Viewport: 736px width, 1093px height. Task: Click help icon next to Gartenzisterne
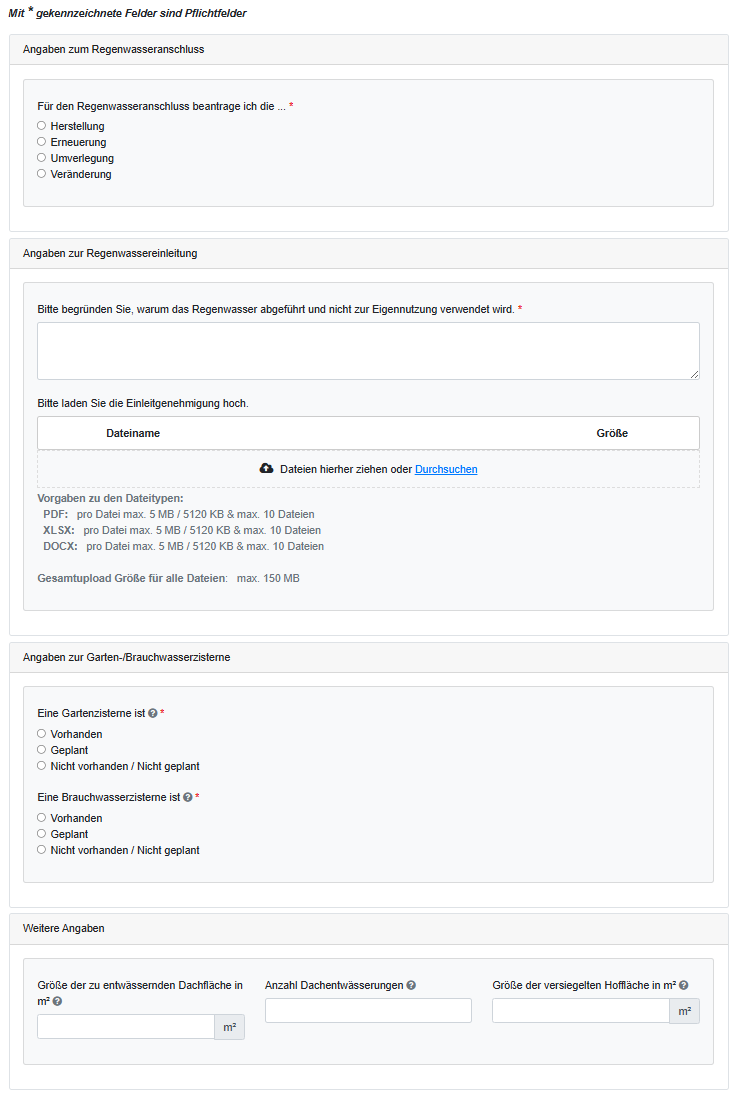[x=153, y=714]
